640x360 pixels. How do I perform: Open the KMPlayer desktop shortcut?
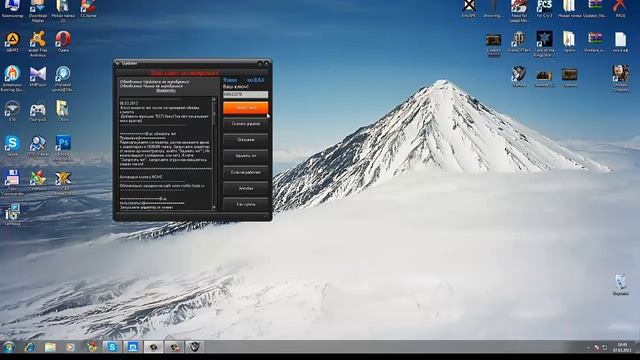point(38,77)
